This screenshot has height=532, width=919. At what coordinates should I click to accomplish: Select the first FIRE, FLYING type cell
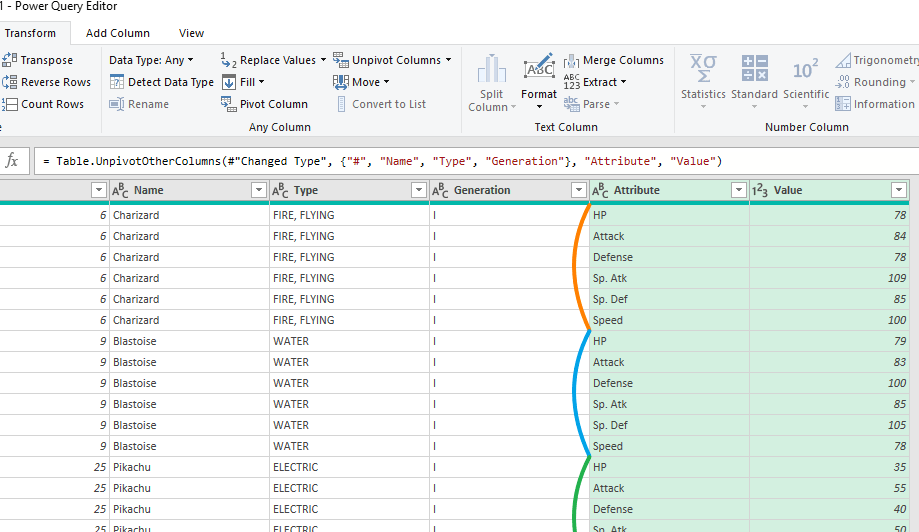point(349,215)
